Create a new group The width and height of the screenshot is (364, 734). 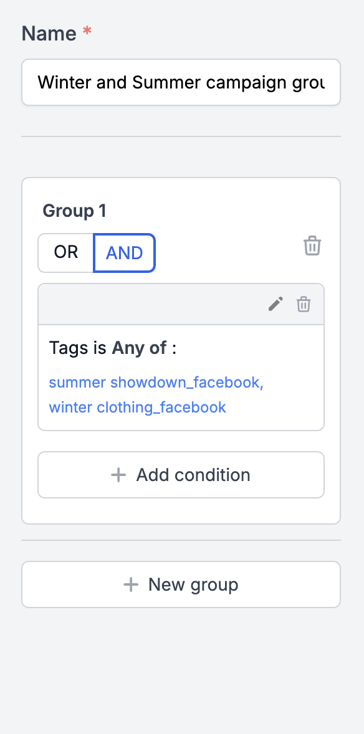click(x=181, y=585)
